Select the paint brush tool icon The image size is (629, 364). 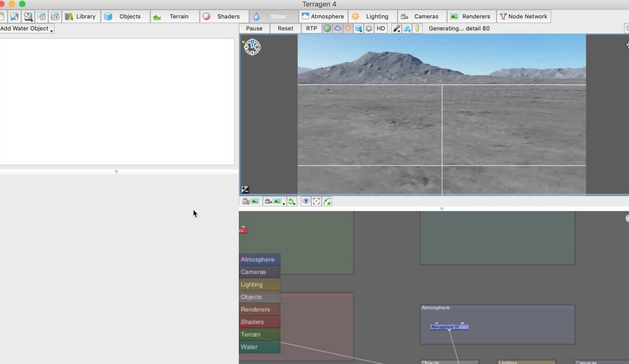pyautogui.click(x=396, y=28)
